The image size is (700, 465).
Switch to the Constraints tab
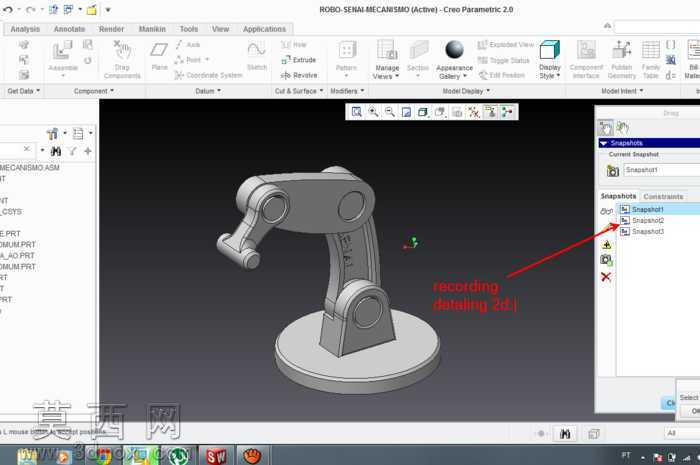(x=663, y=196)
